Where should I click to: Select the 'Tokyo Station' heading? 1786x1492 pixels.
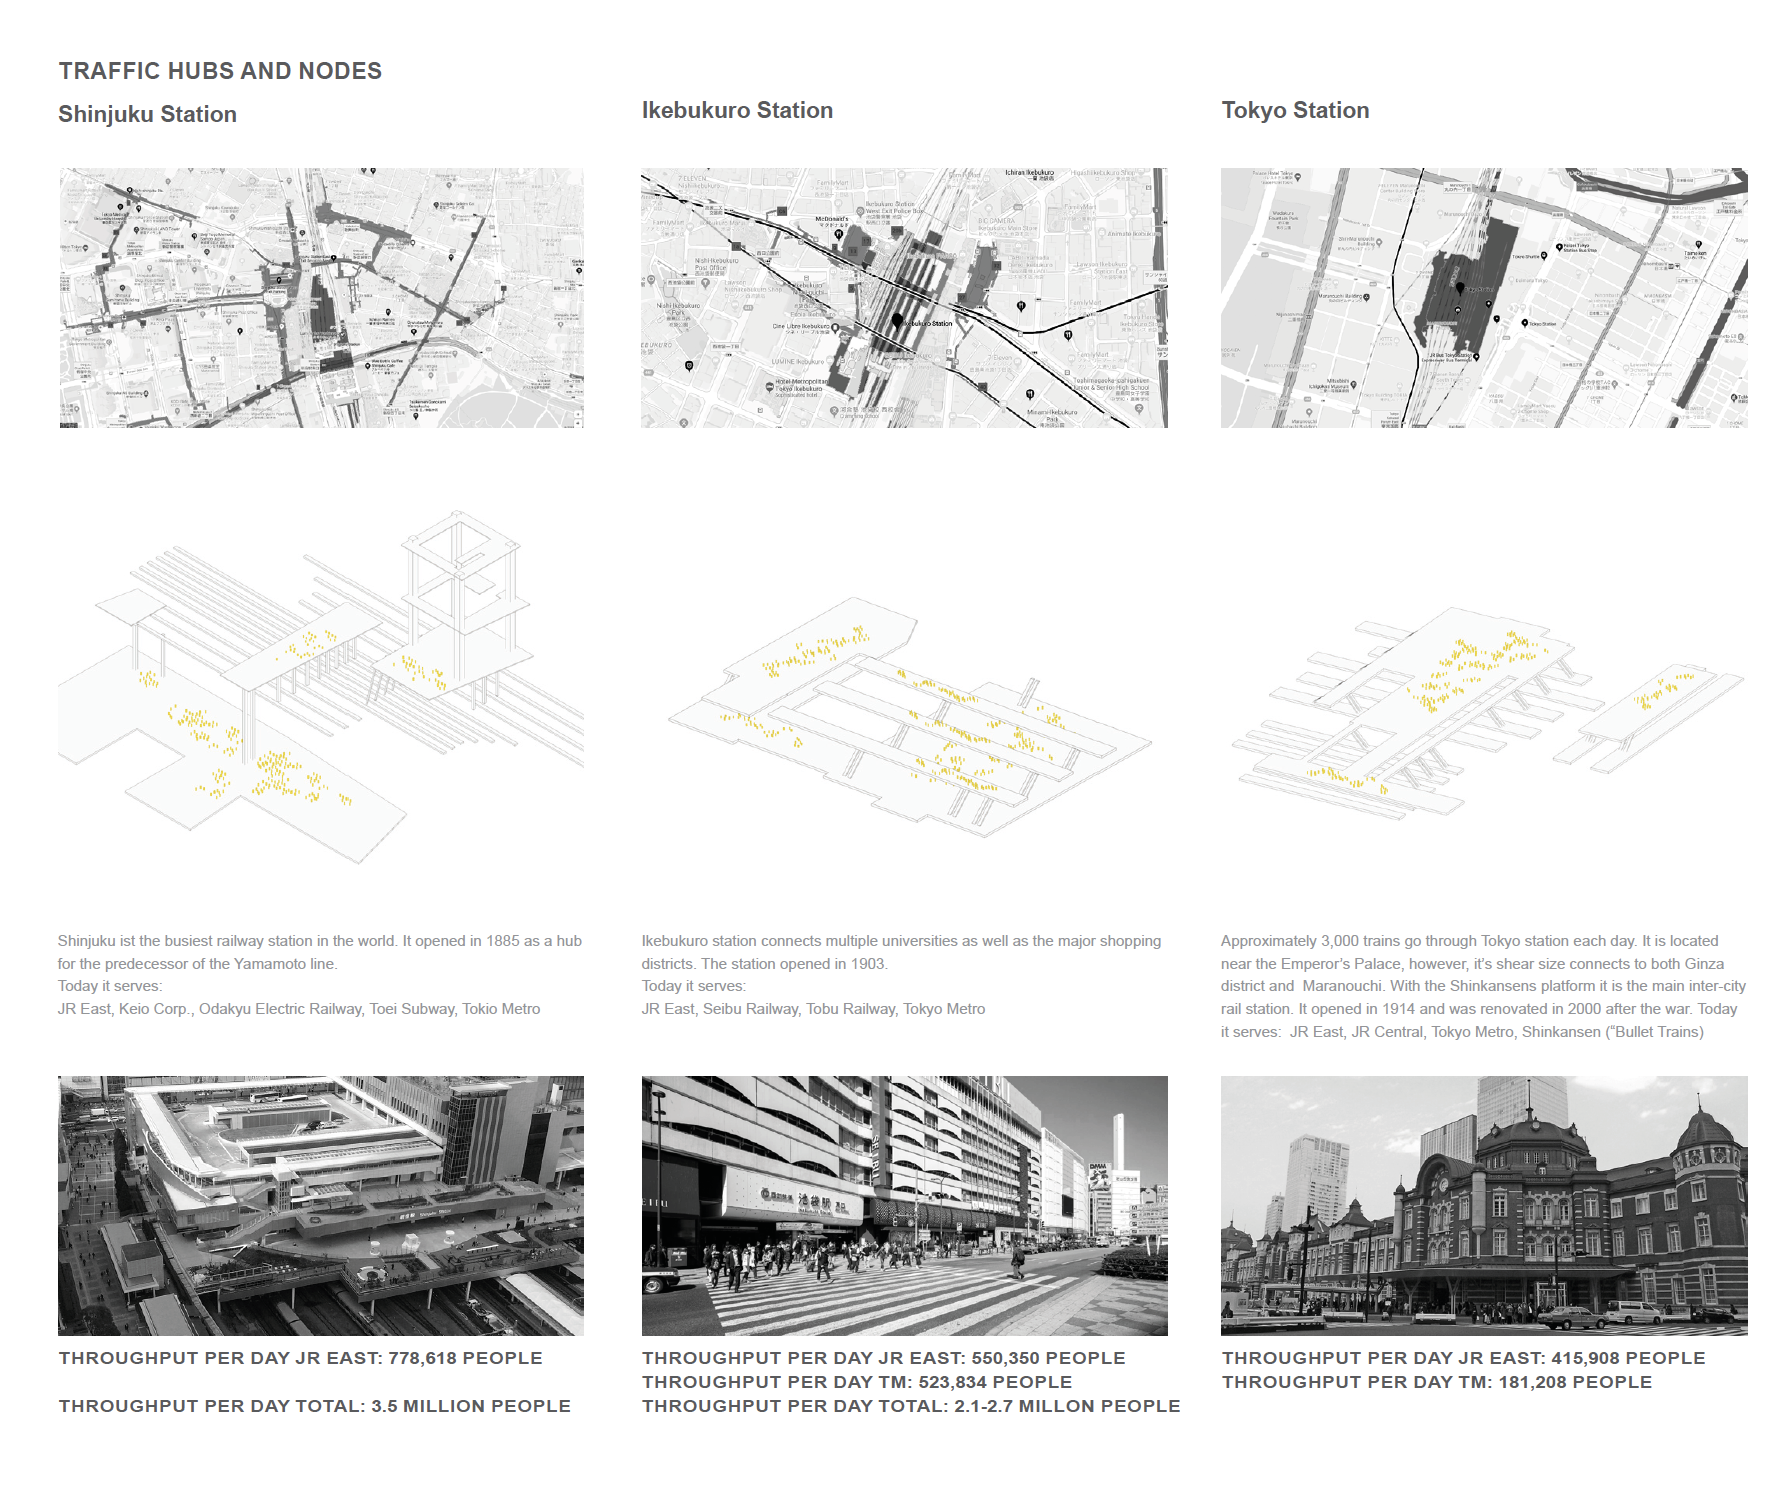point(1295,110)
